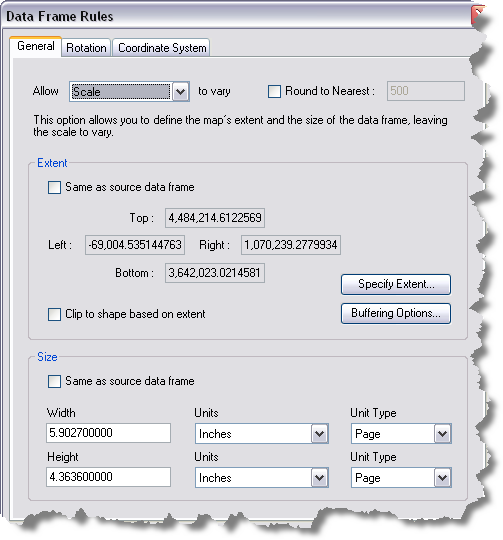This screenshot has height=540, width=503.
Task: Click the Width input field
Action: 108,433
